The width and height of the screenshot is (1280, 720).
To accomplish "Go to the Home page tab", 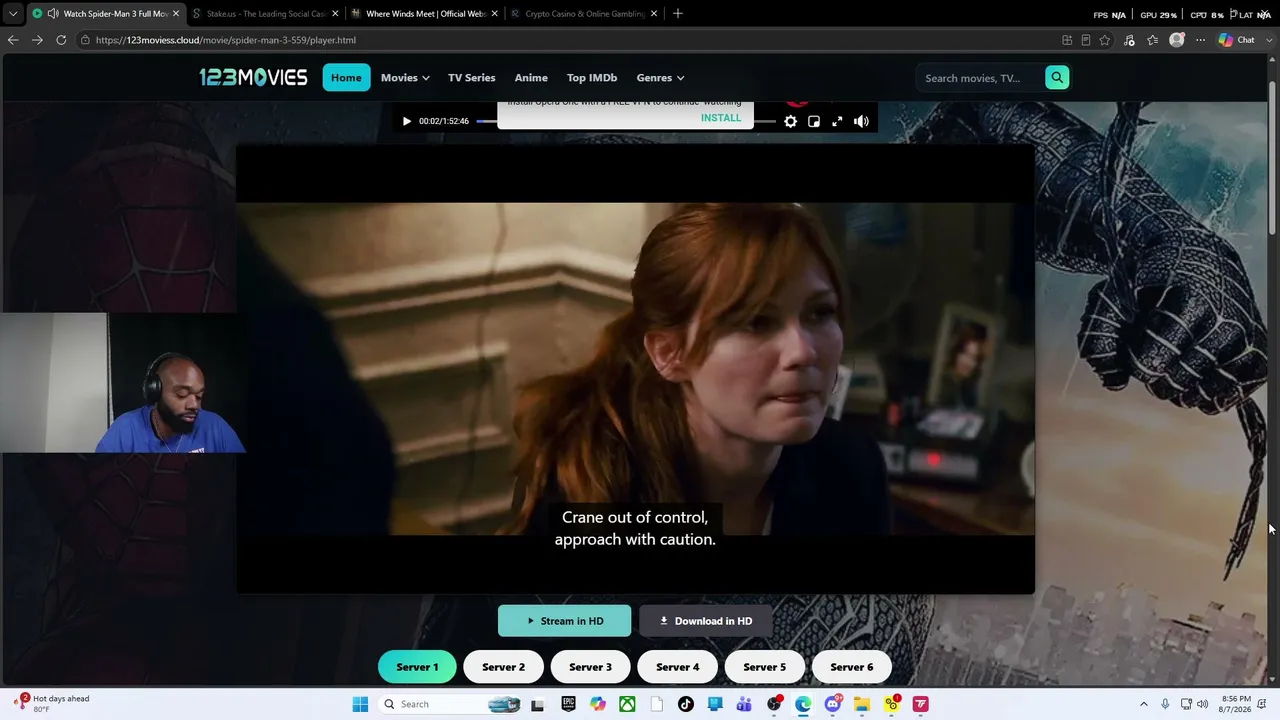I will [x=346, y=77].
